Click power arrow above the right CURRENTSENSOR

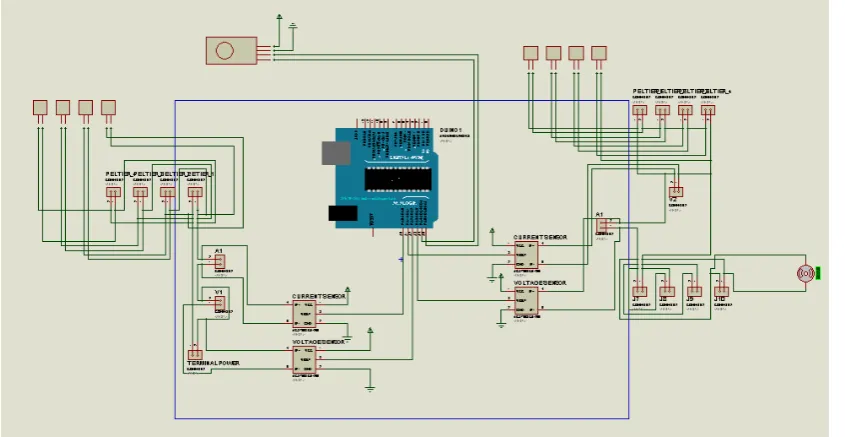(x=492, y=232)
